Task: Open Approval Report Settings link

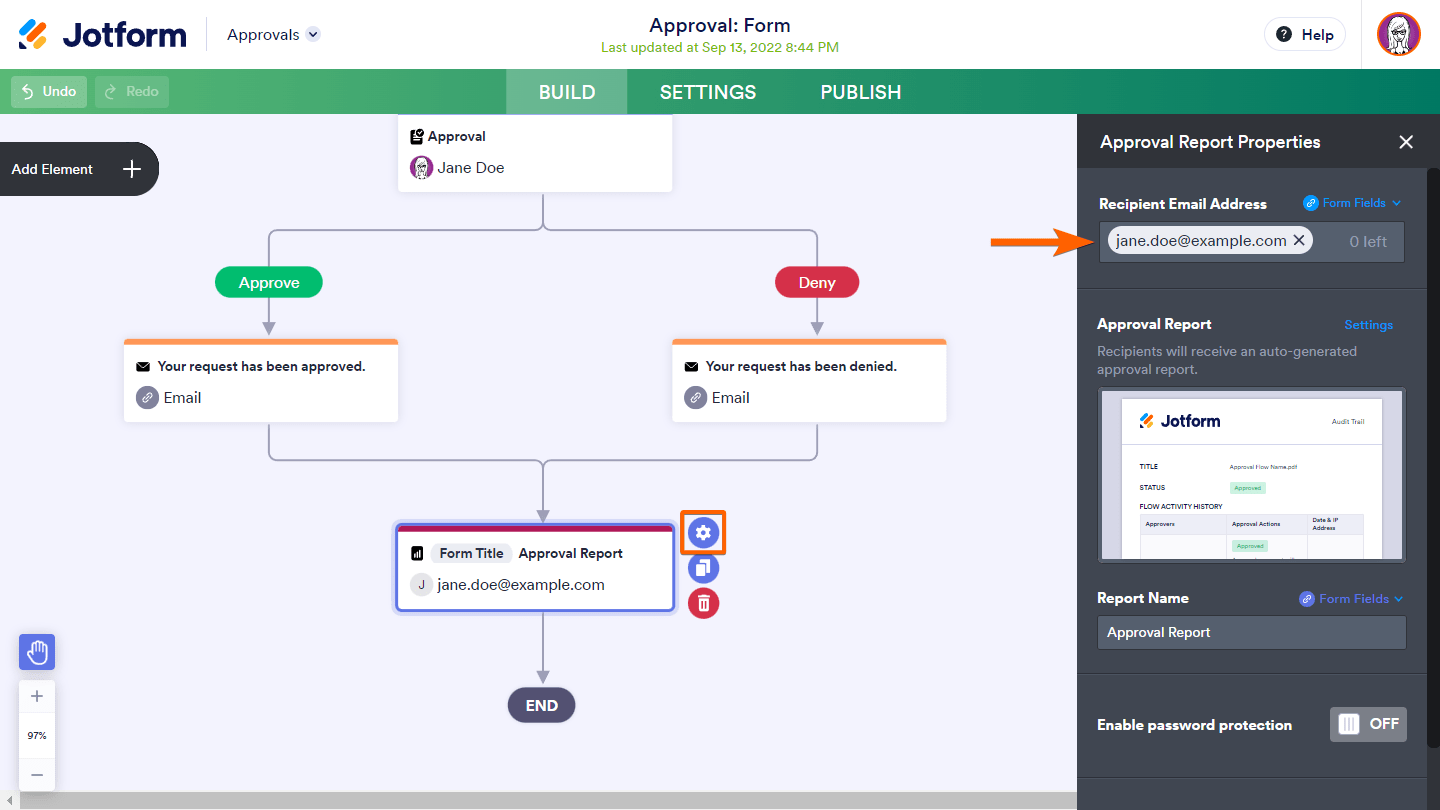Action: click(x=1368, y=325)
